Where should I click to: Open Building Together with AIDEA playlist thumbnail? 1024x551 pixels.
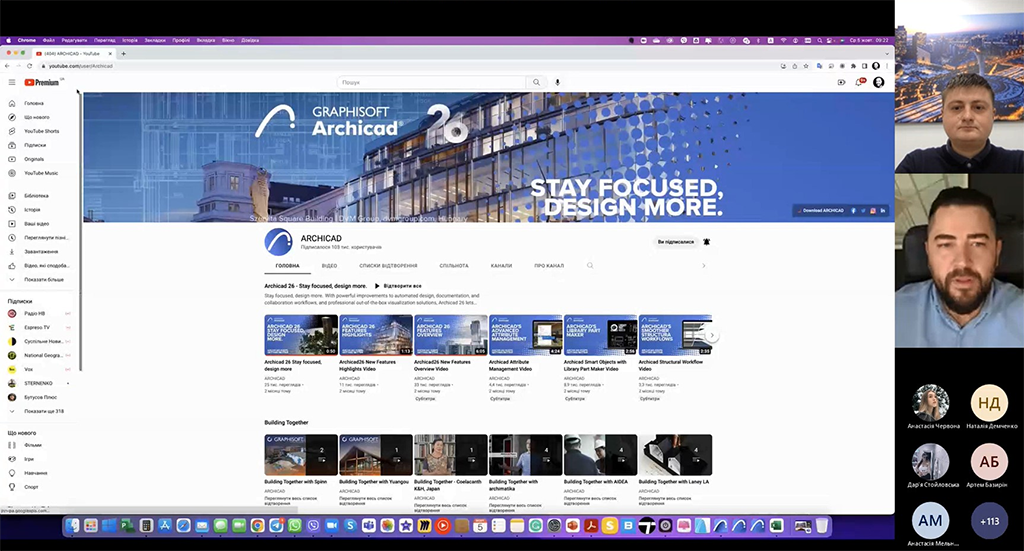click(x=600, y=455)
